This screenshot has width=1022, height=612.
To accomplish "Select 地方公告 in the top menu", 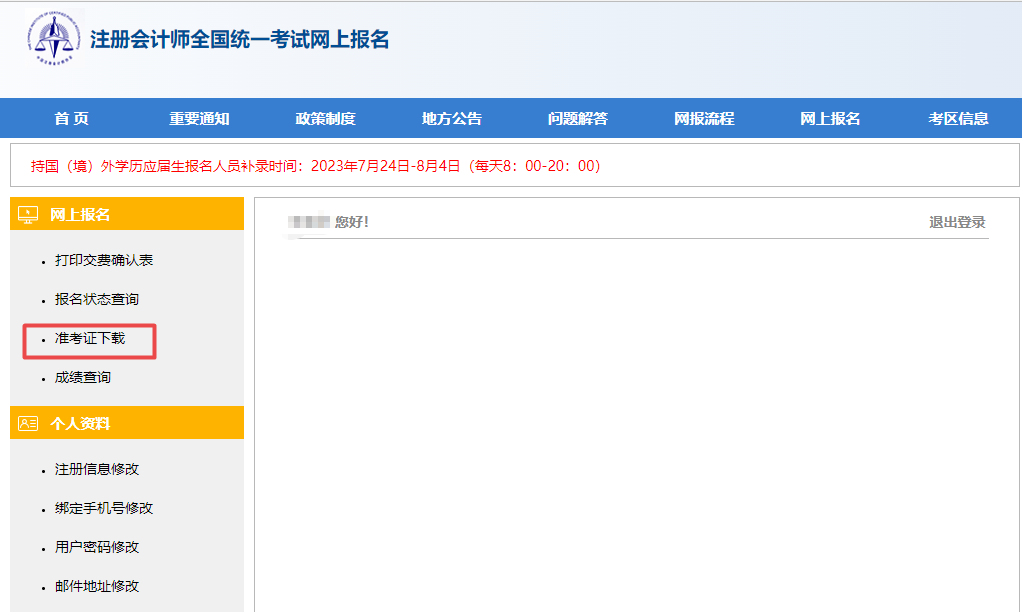I will [x=451, y=119].
